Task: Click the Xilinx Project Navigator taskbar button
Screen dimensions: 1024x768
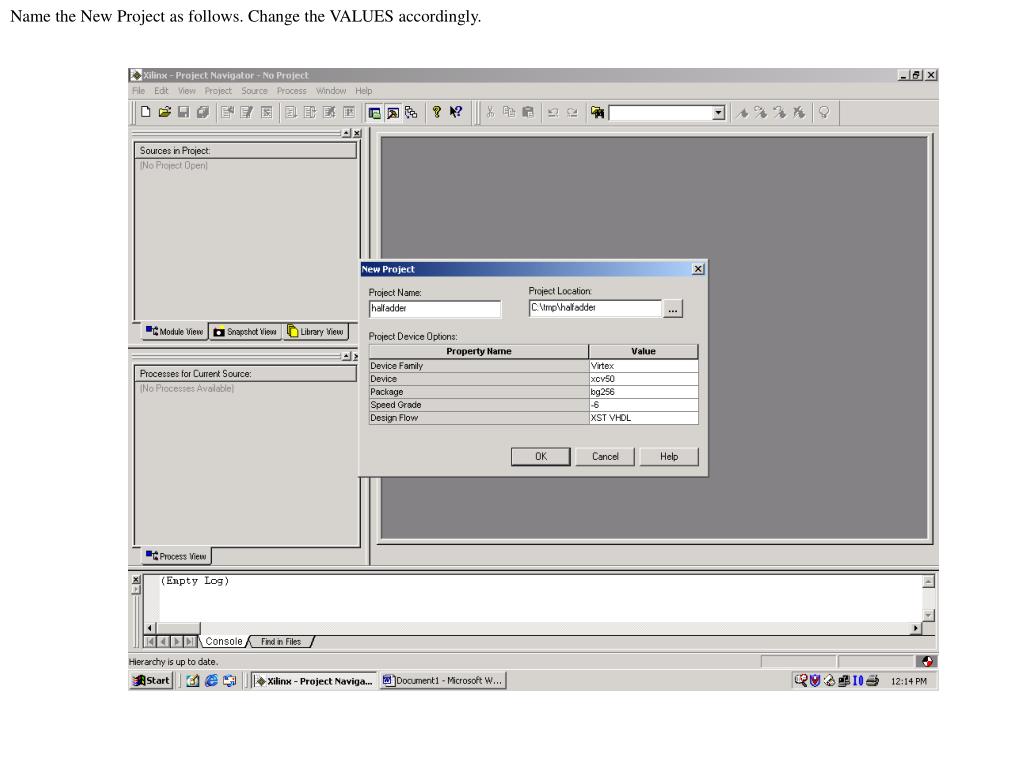Action: click(315, 680)
